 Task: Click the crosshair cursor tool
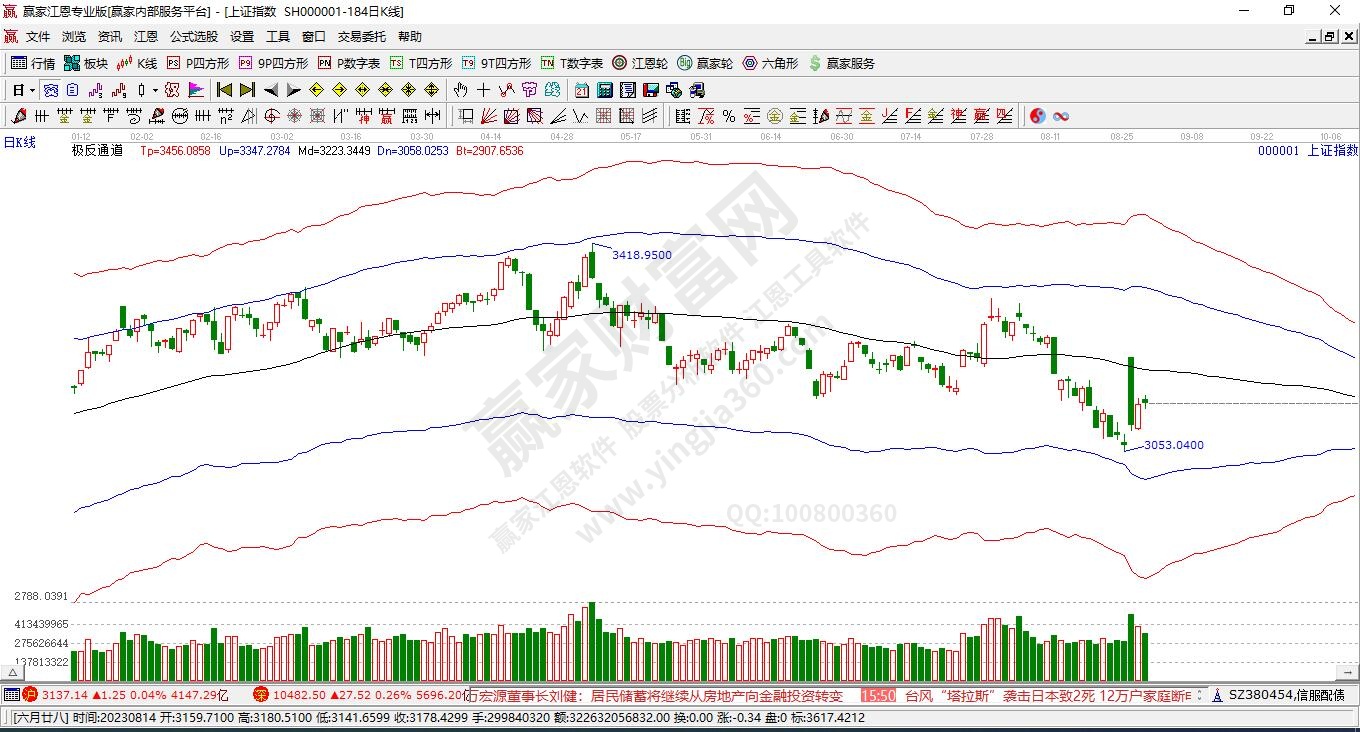(483, 90)
